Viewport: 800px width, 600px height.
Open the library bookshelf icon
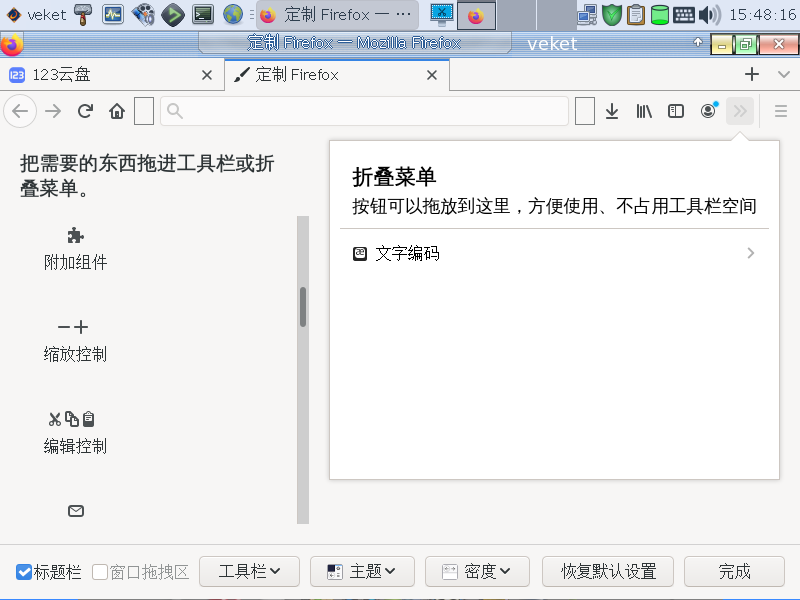click(x=644, y=111)
